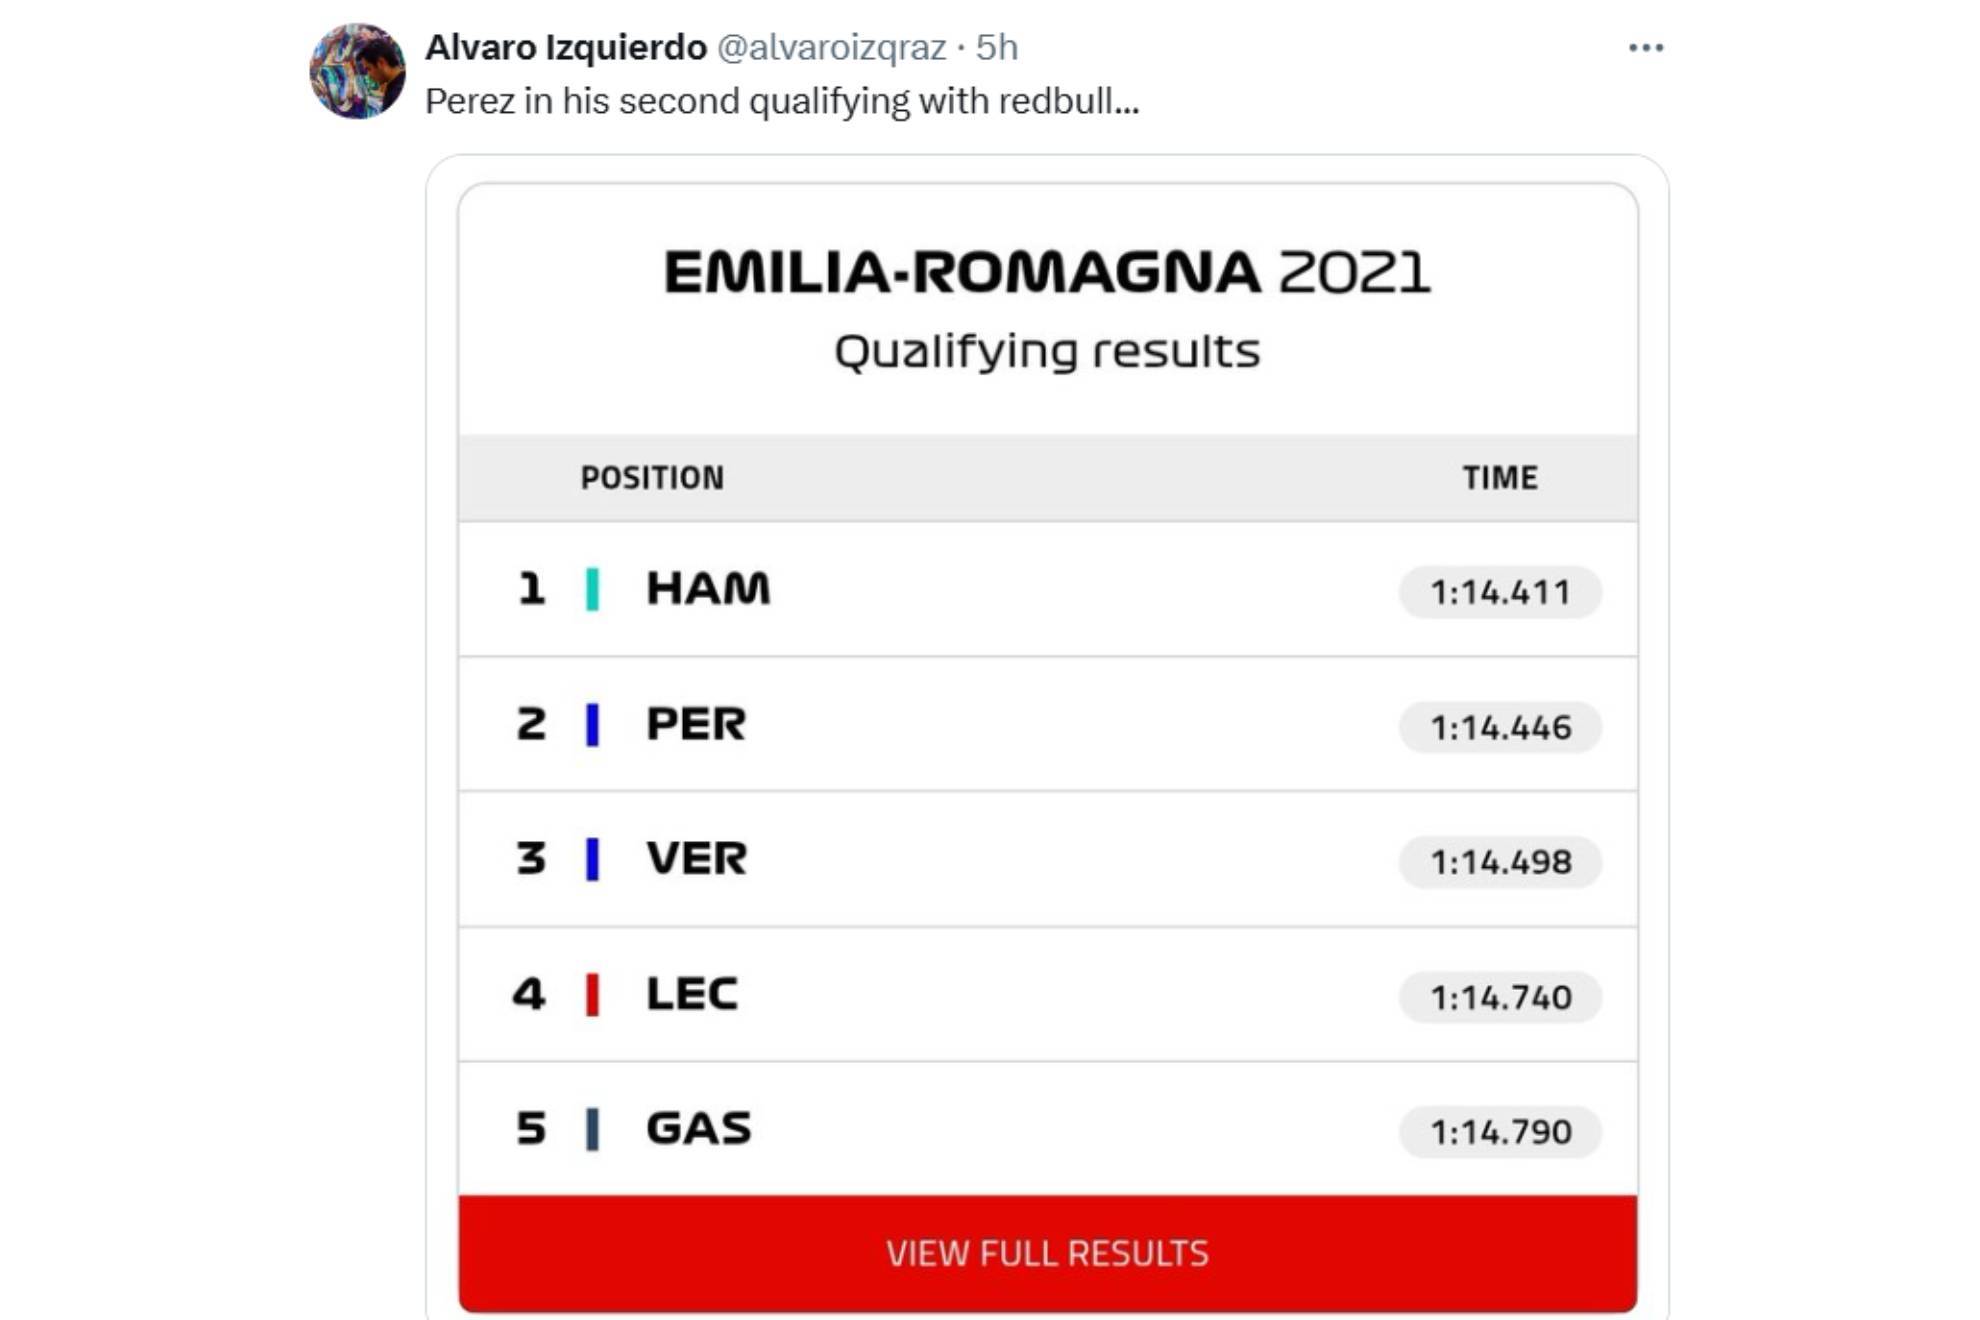Select the PER second position row
Image resolution: width=1980 pixels, height=1320 pixels.
(x=1047, y=724)
